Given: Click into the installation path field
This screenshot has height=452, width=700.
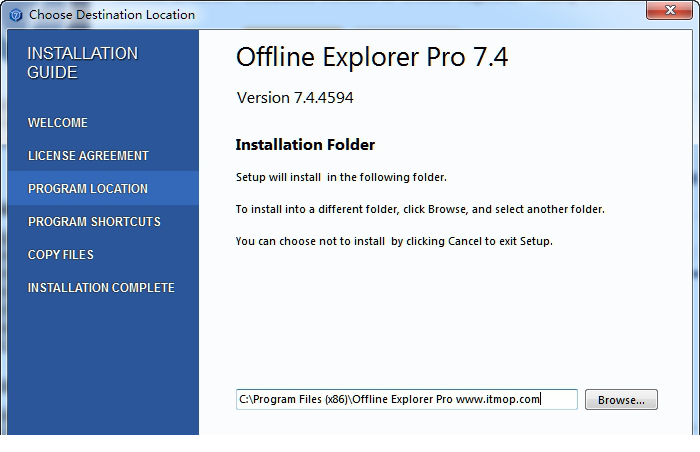Looking at the screenshot, I should [406, 399].
